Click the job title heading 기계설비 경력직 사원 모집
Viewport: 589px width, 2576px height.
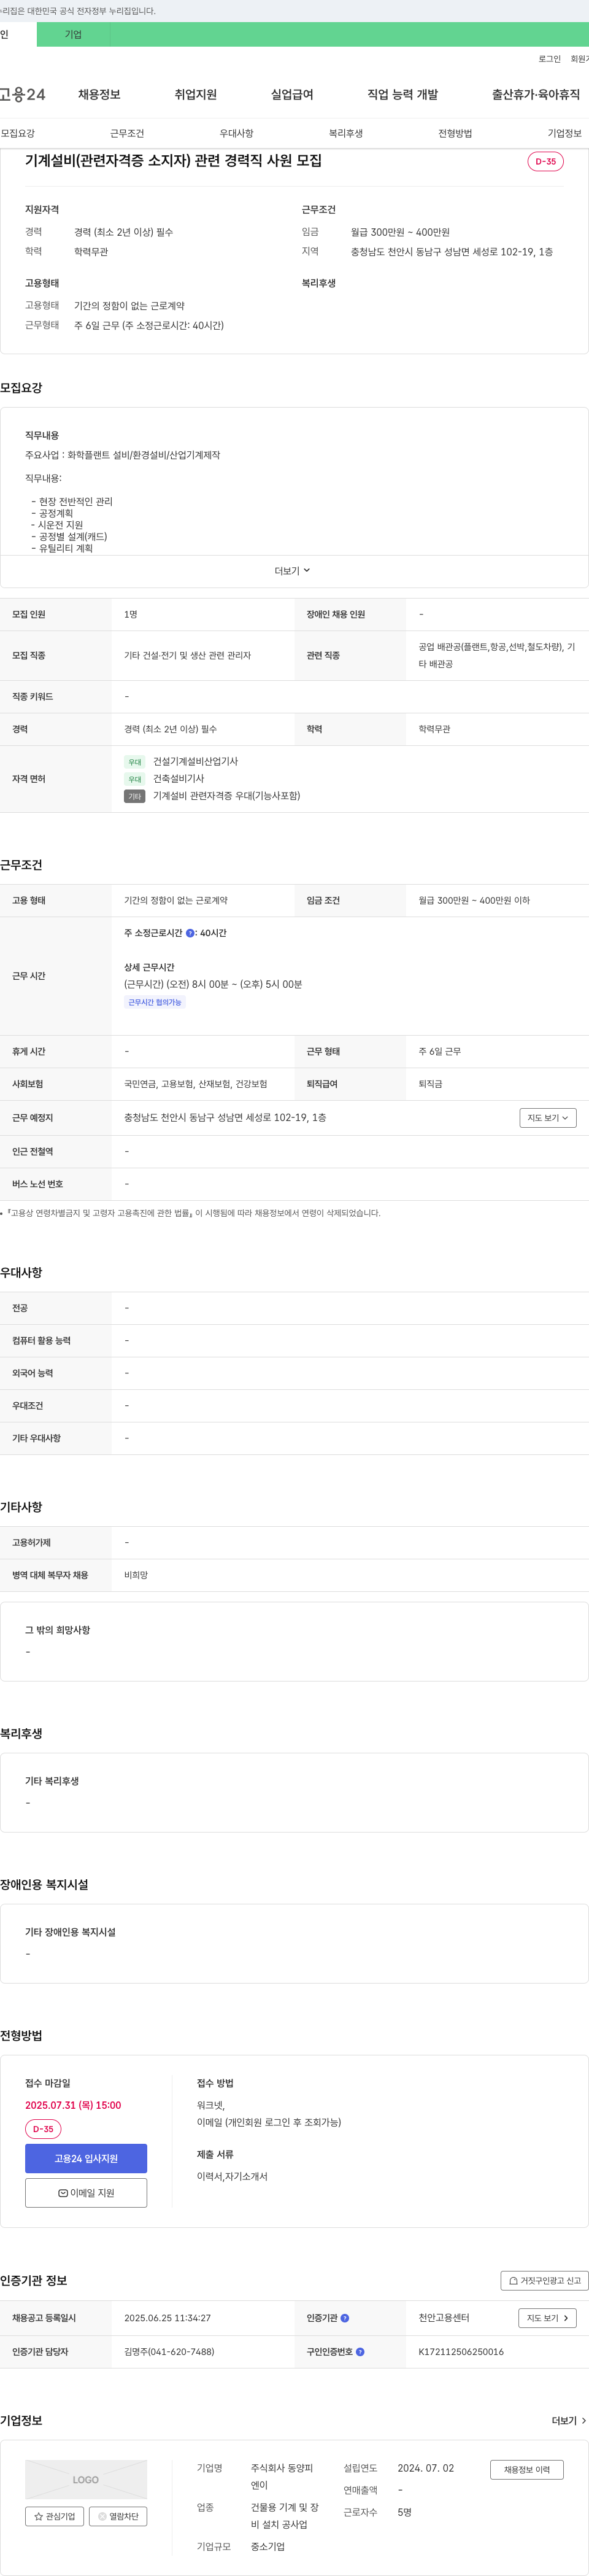(x=173, y=161)
